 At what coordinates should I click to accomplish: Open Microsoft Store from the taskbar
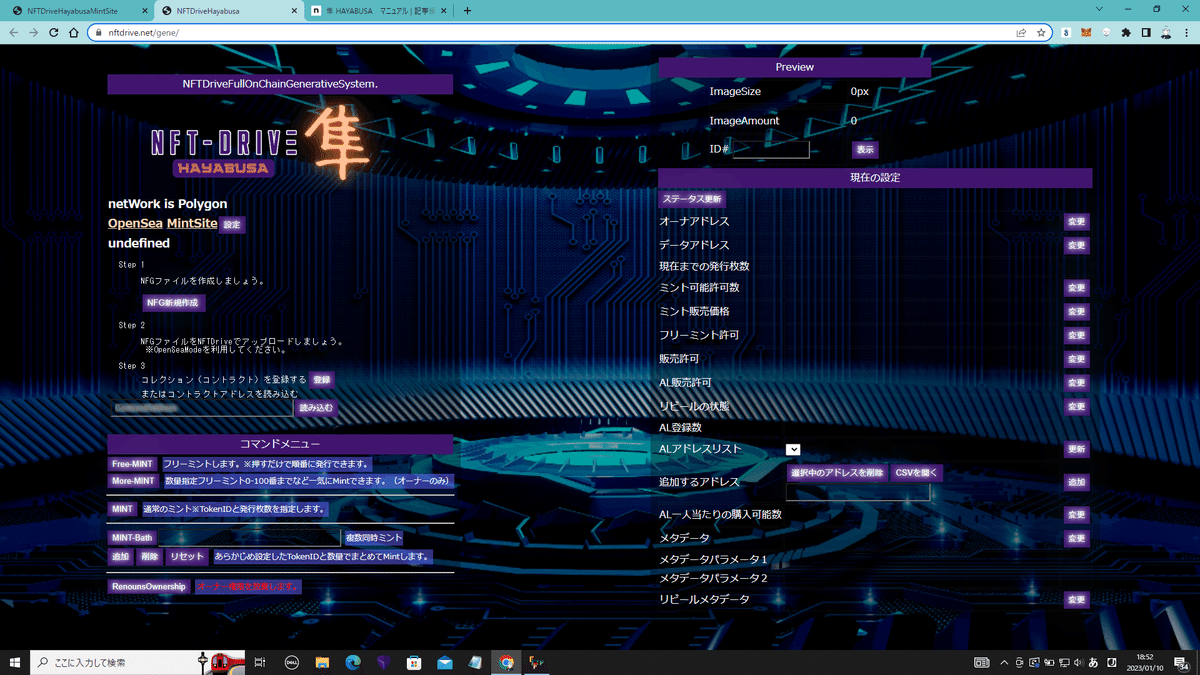tap(414, 662)
